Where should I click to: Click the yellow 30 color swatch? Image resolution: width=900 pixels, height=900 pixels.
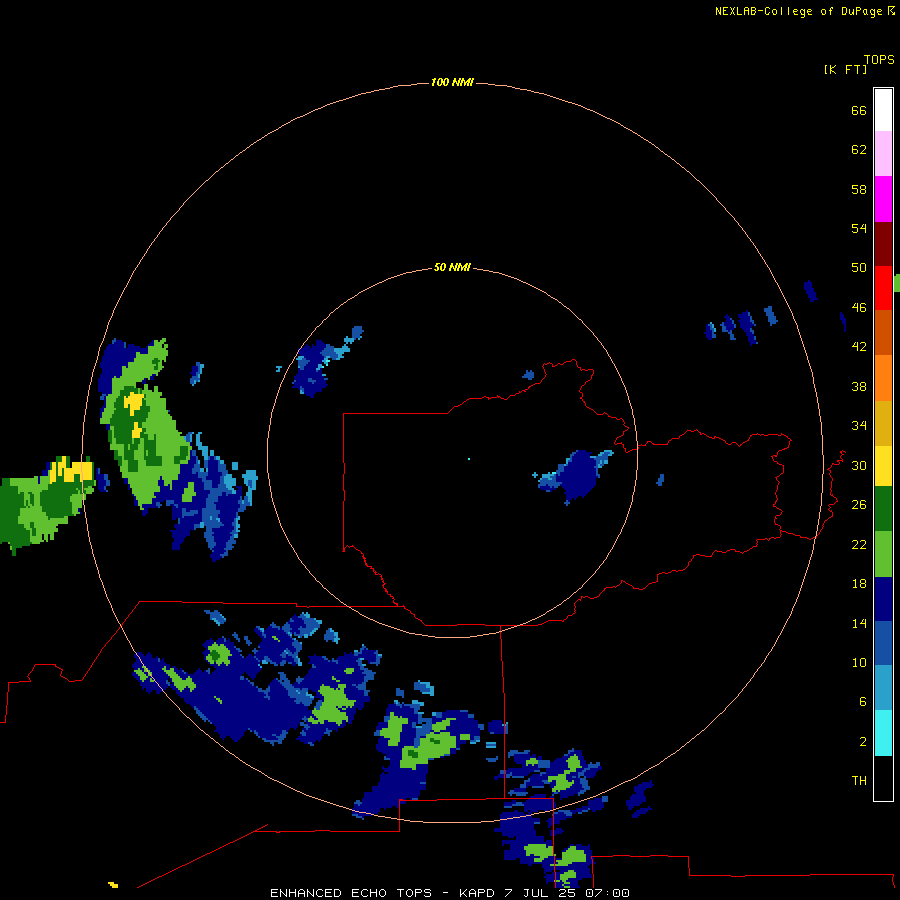point(883,466)
